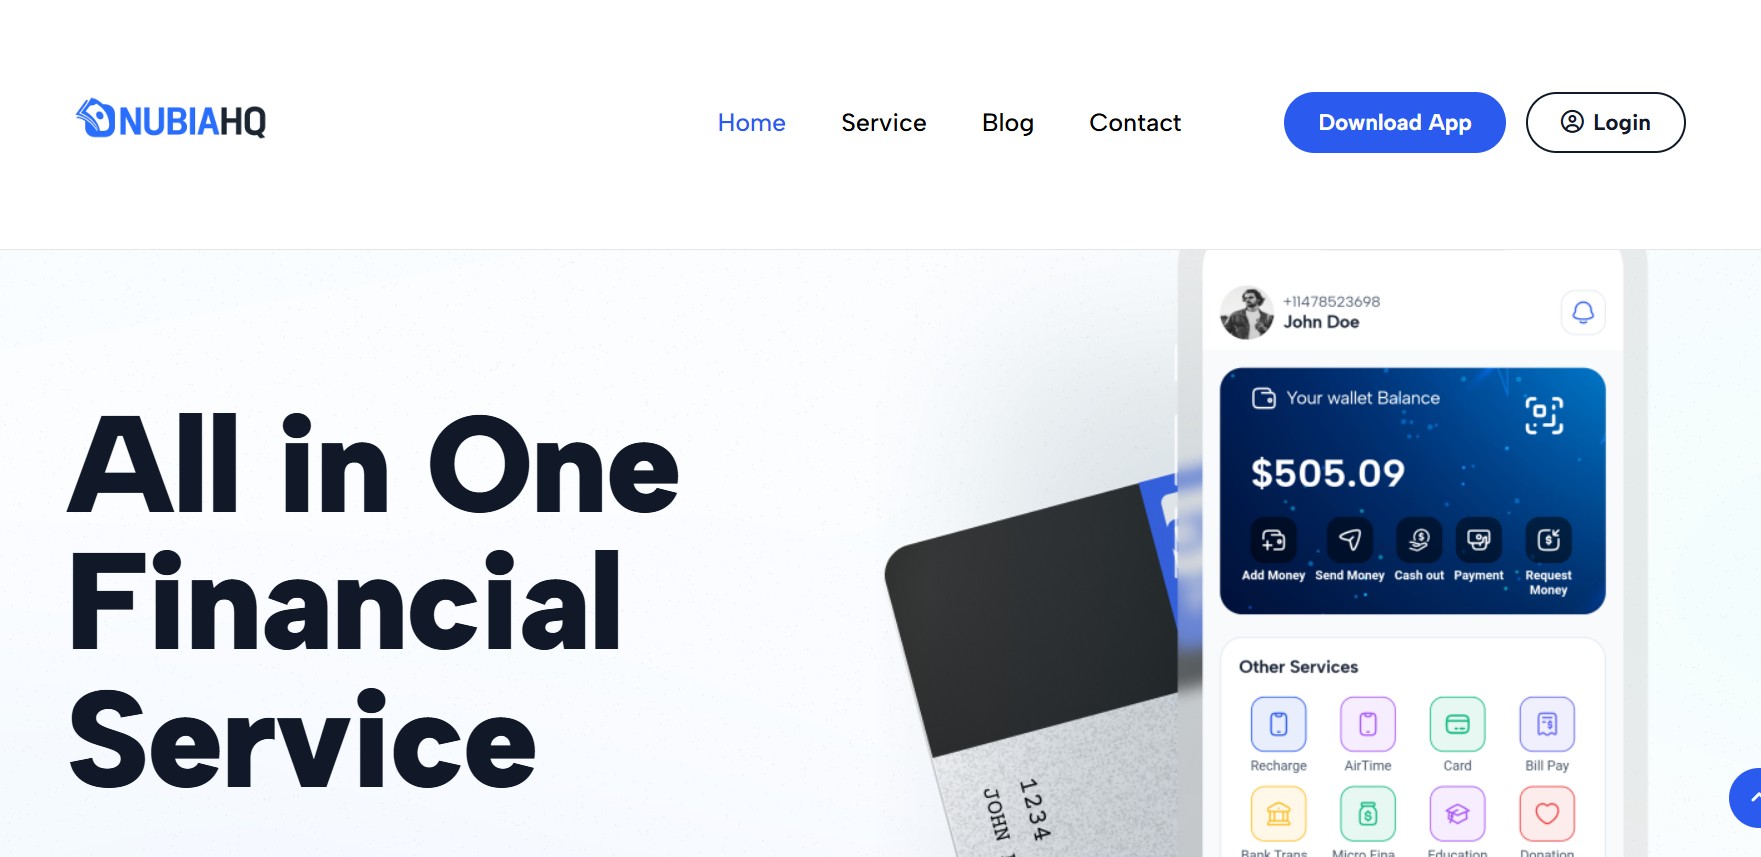Tap the Request Money icon
This screenshot has height=857, width=1761.
1548,540
